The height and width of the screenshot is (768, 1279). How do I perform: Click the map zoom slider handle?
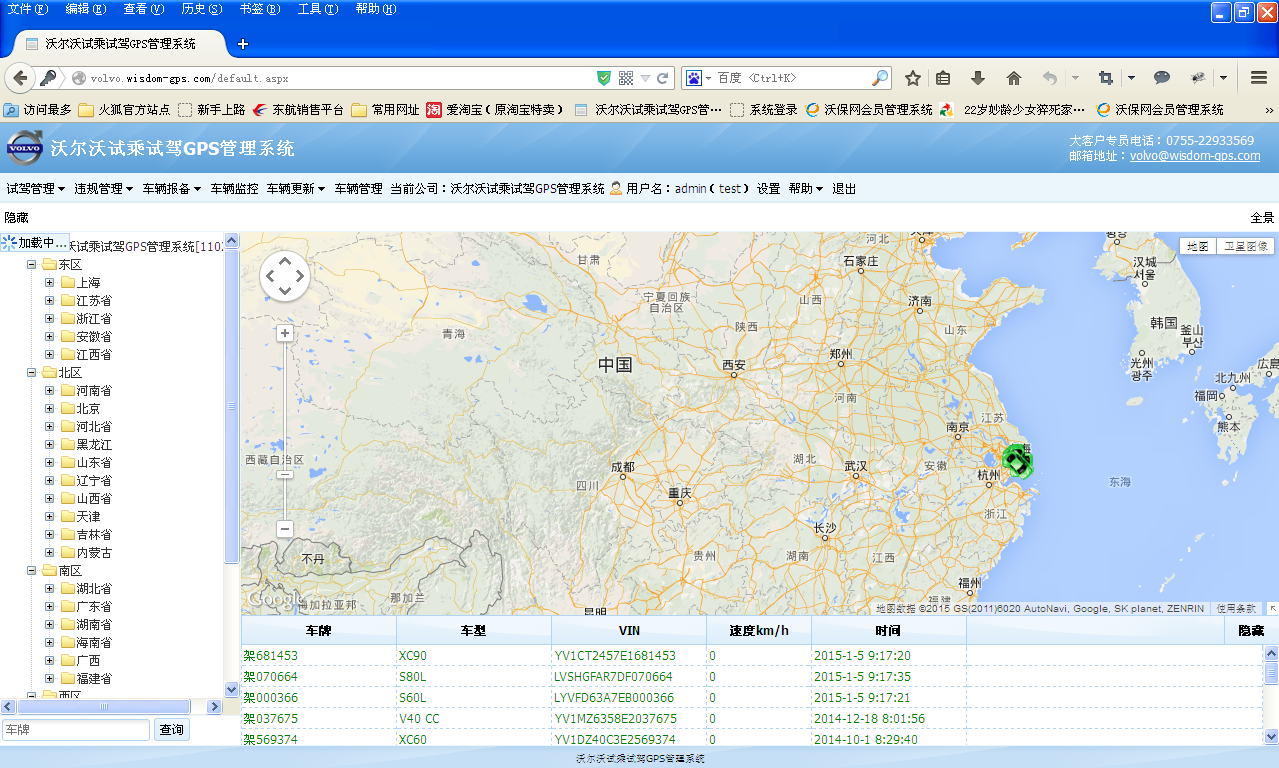(x=285, y=474)
